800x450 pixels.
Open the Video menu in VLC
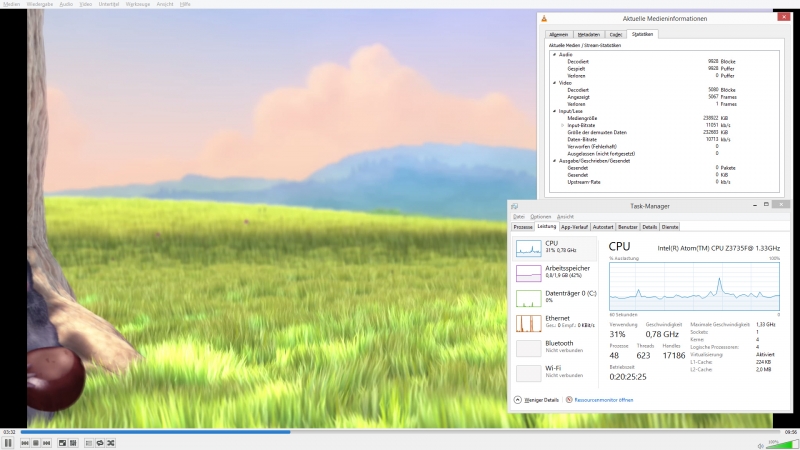tap(86, 4)
